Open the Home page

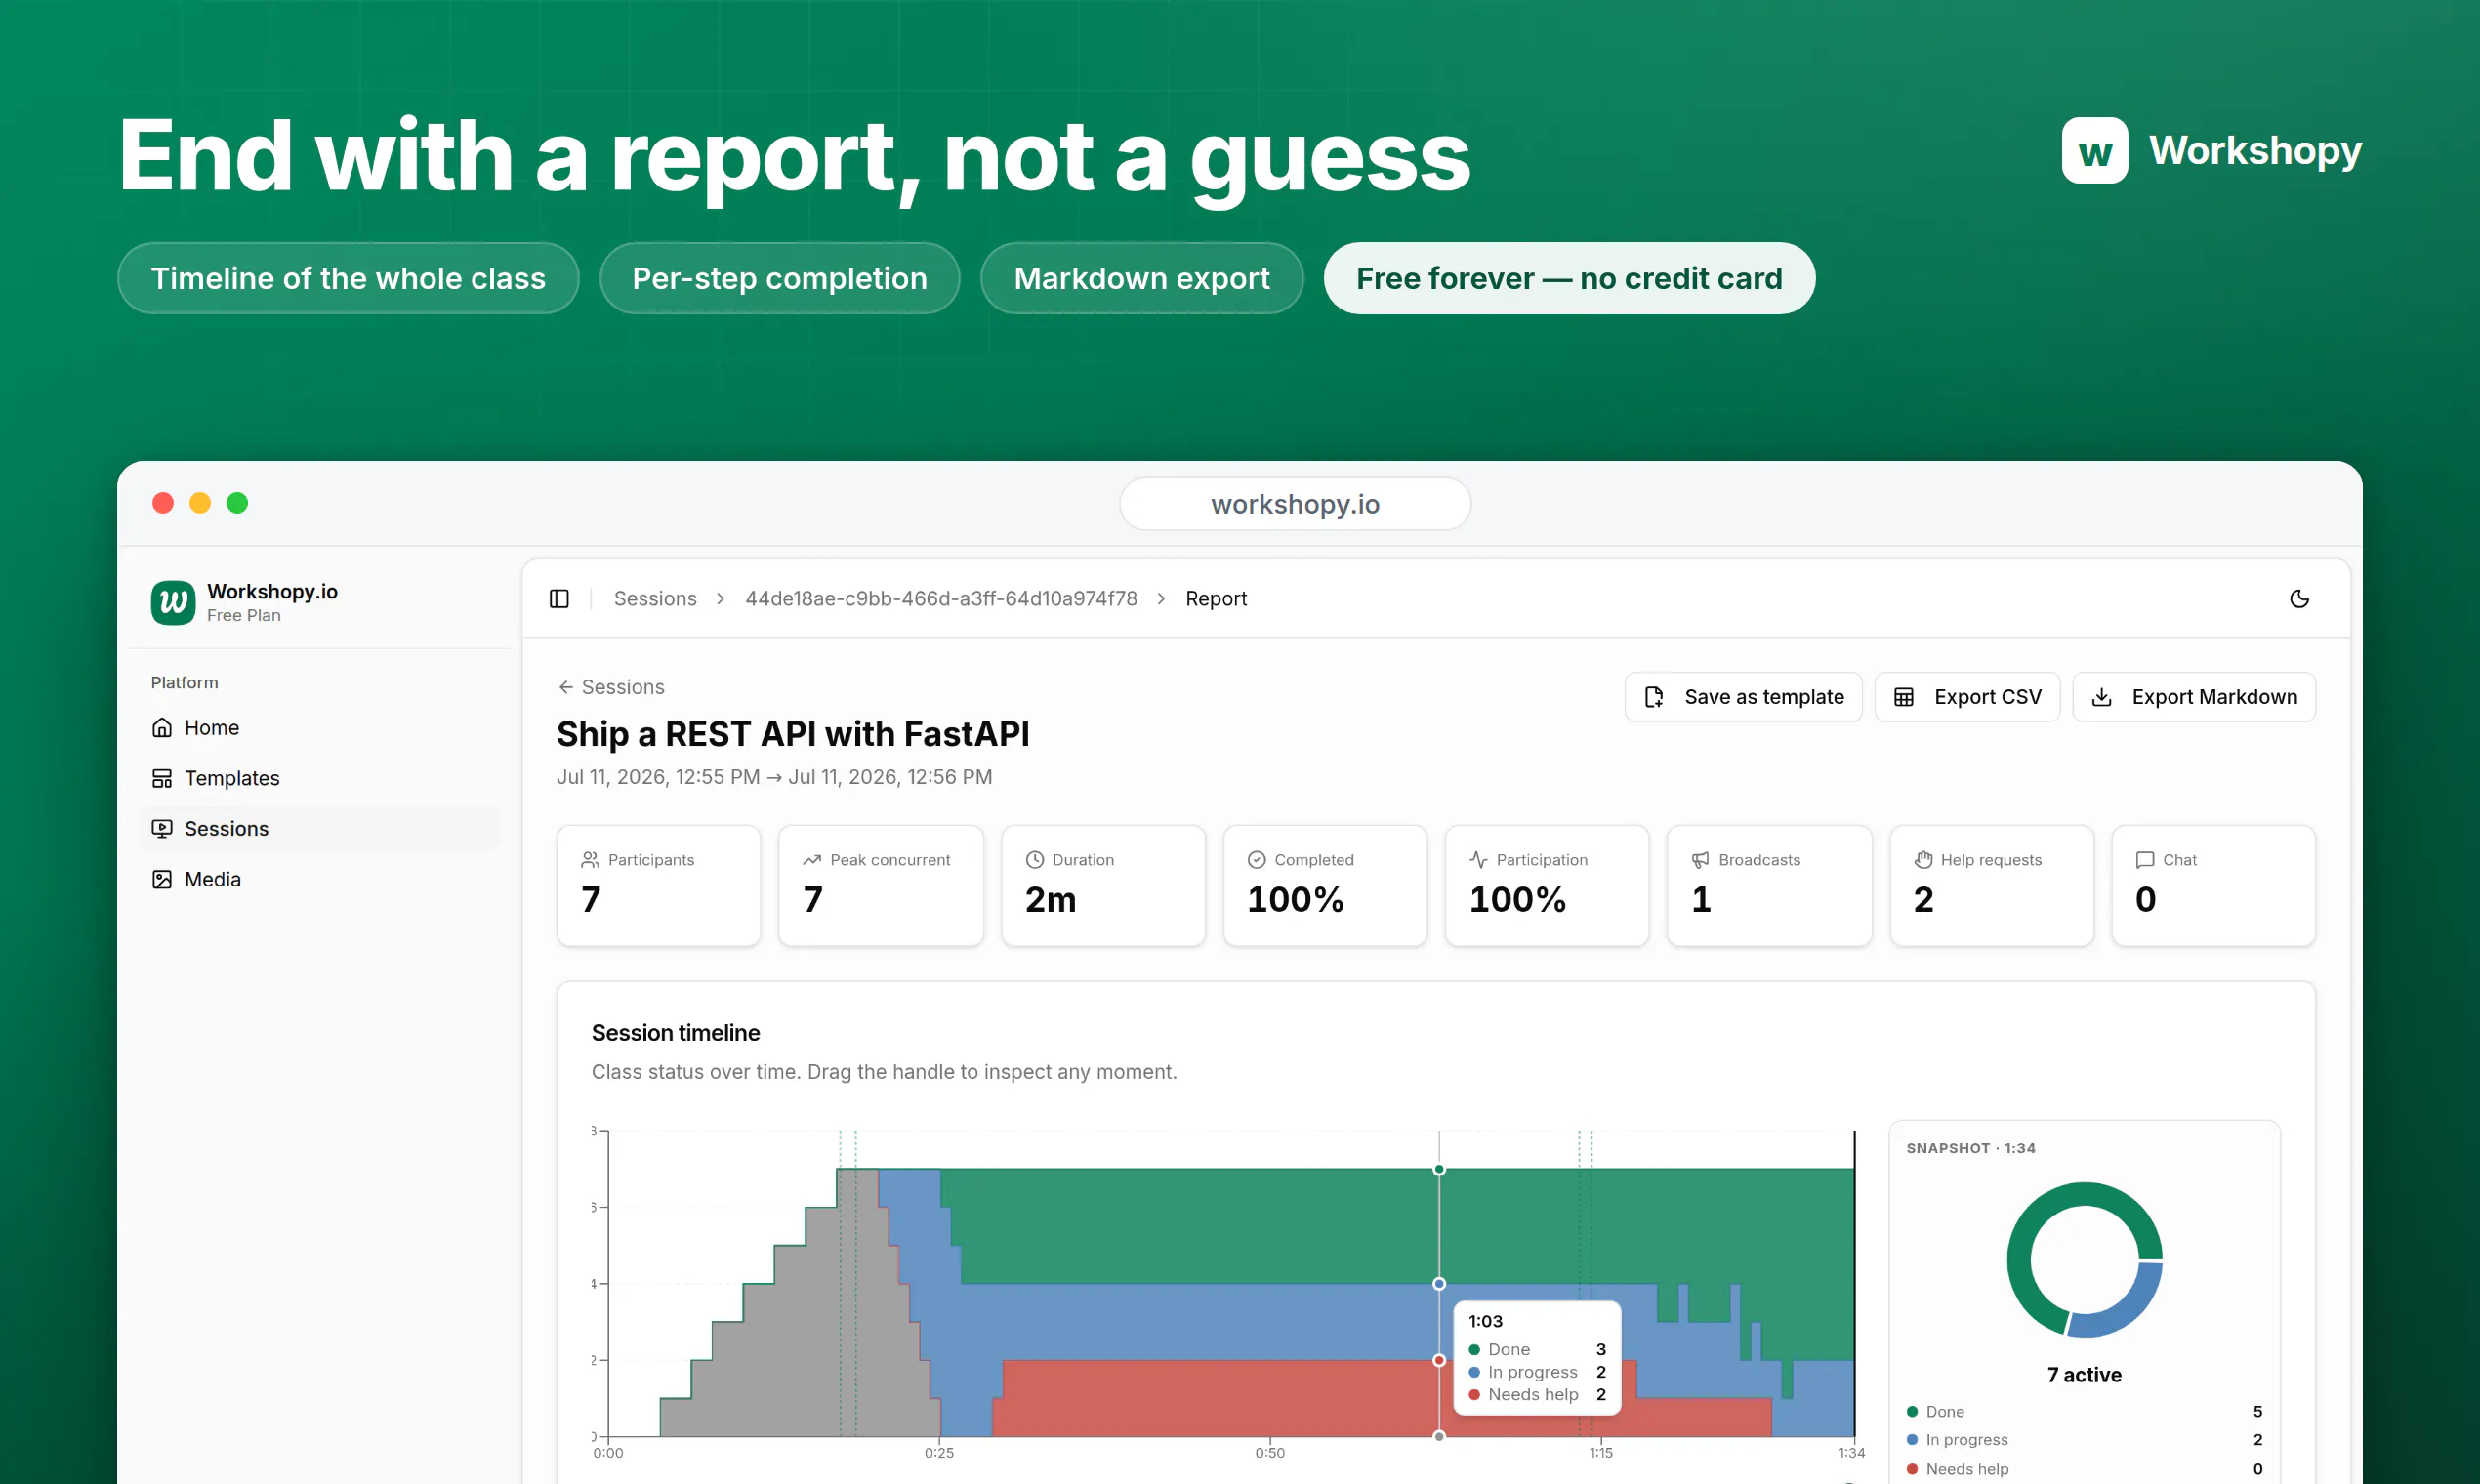(x=319, y=728)
